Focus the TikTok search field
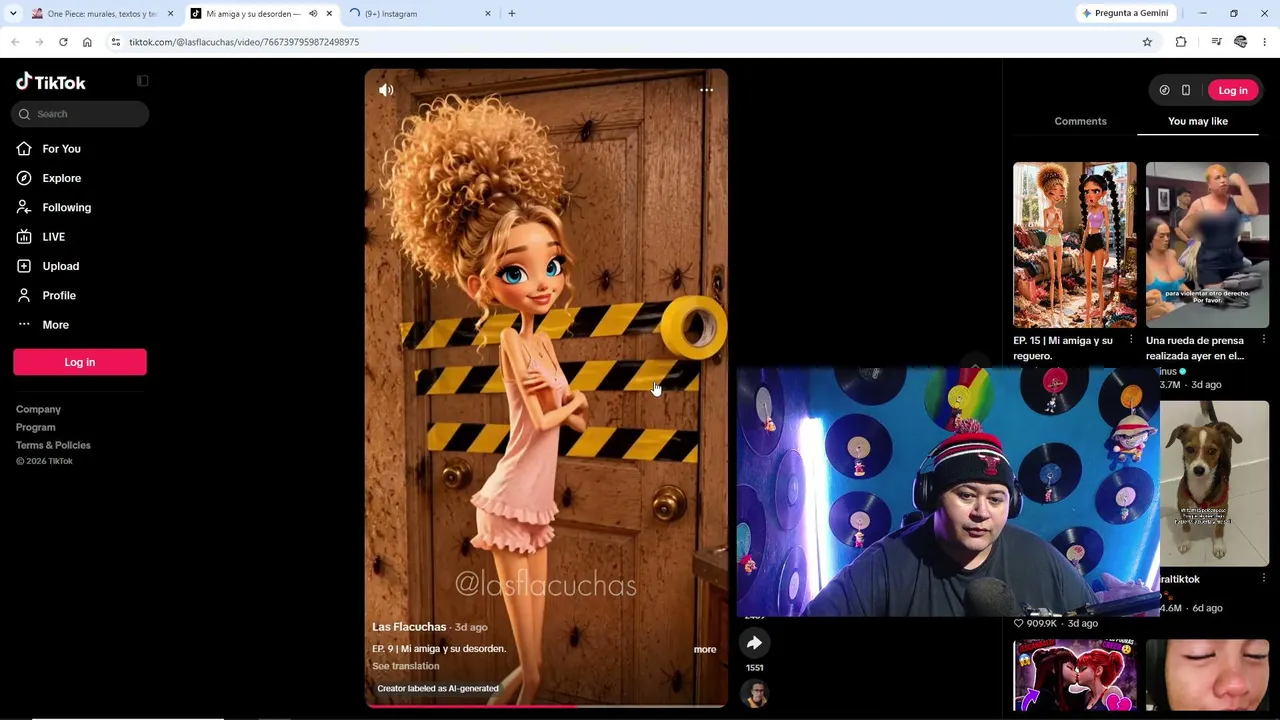Image resolution: width=1280 pixels, height=720 pixels. [x=80, y=114]
